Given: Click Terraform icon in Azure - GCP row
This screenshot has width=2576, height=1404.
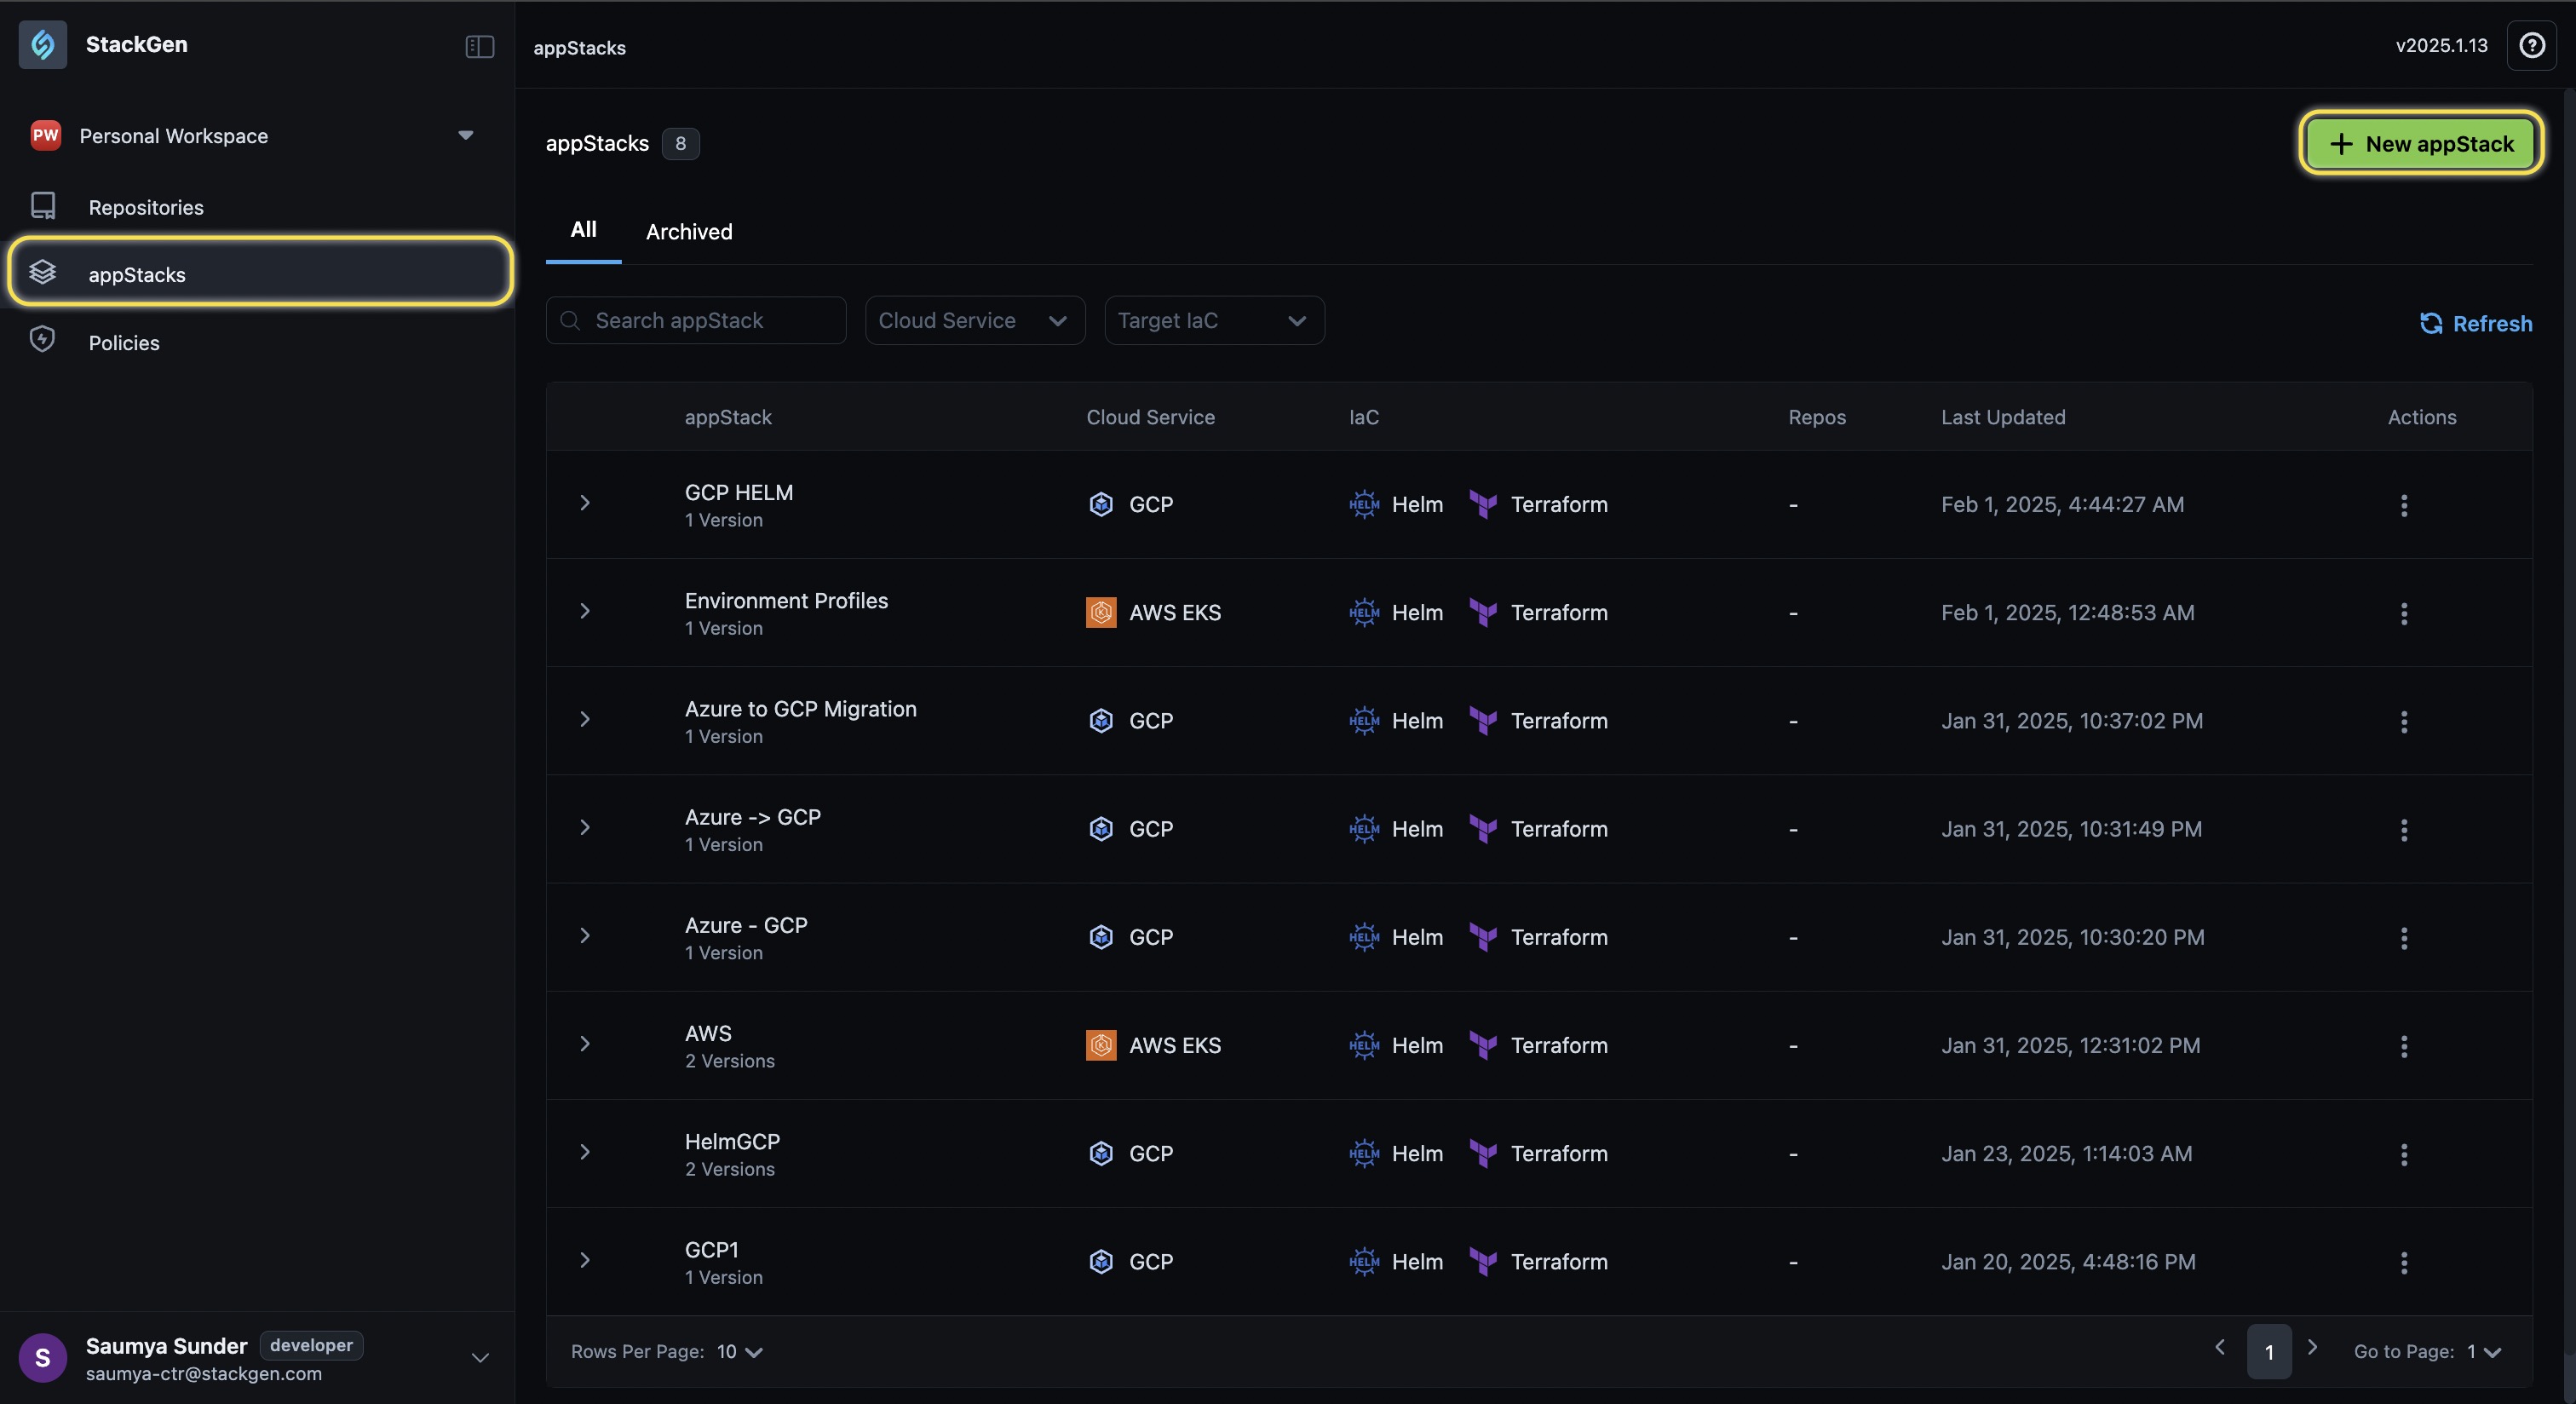Looking at the screenshot, I should click(1483, 937).
